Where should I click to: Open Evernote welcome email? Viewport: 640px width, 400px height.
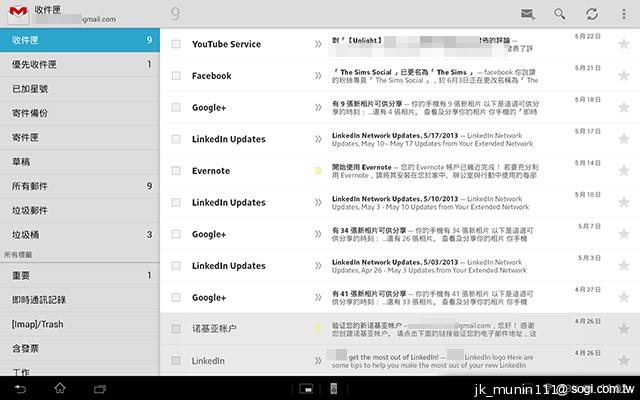click(x=400, y=171)
